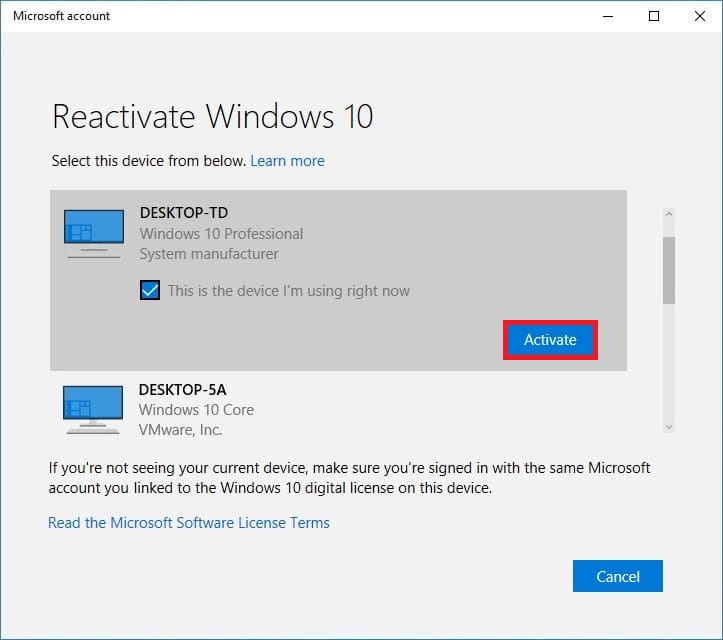Maximize the Microsoft account window
The image size is (723, 640).
654,16
